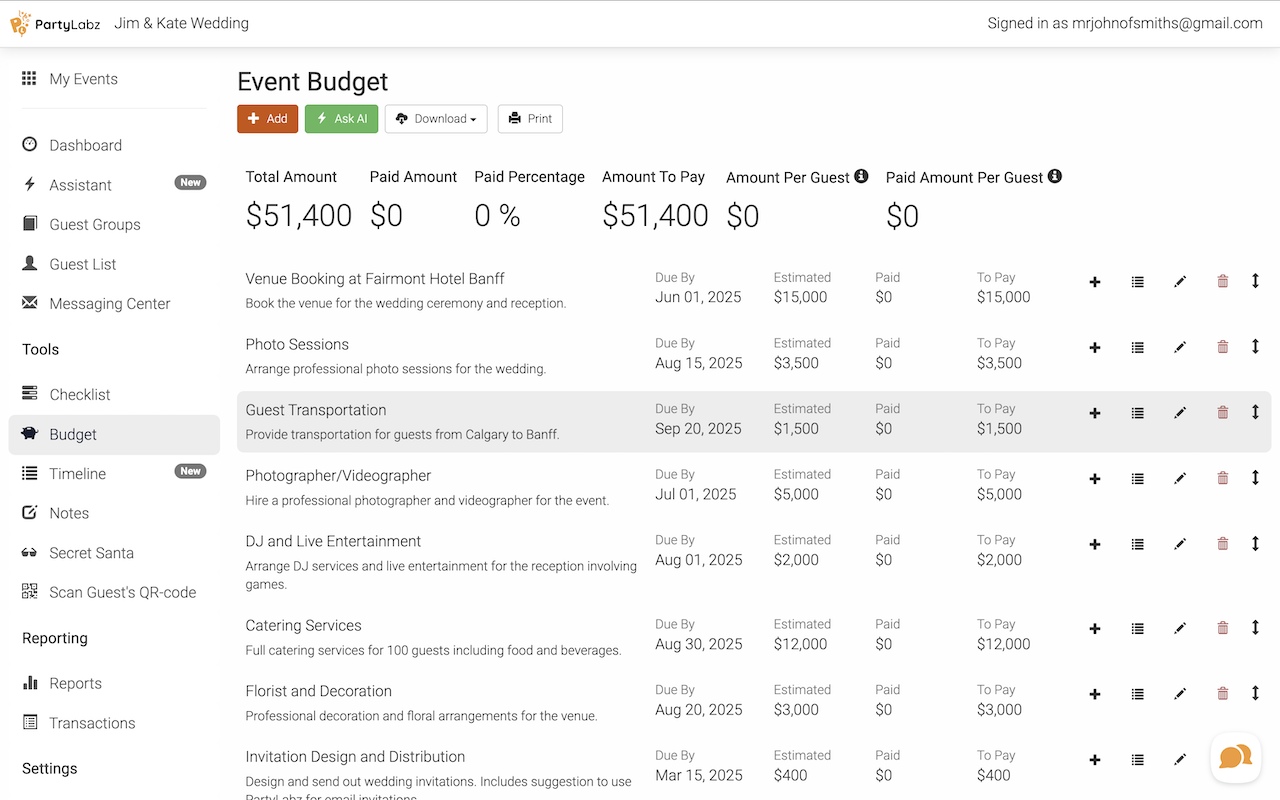Click the plus icon for Venue Booking row
This screenshot has width=1280, height=800.
point(1095,282)
